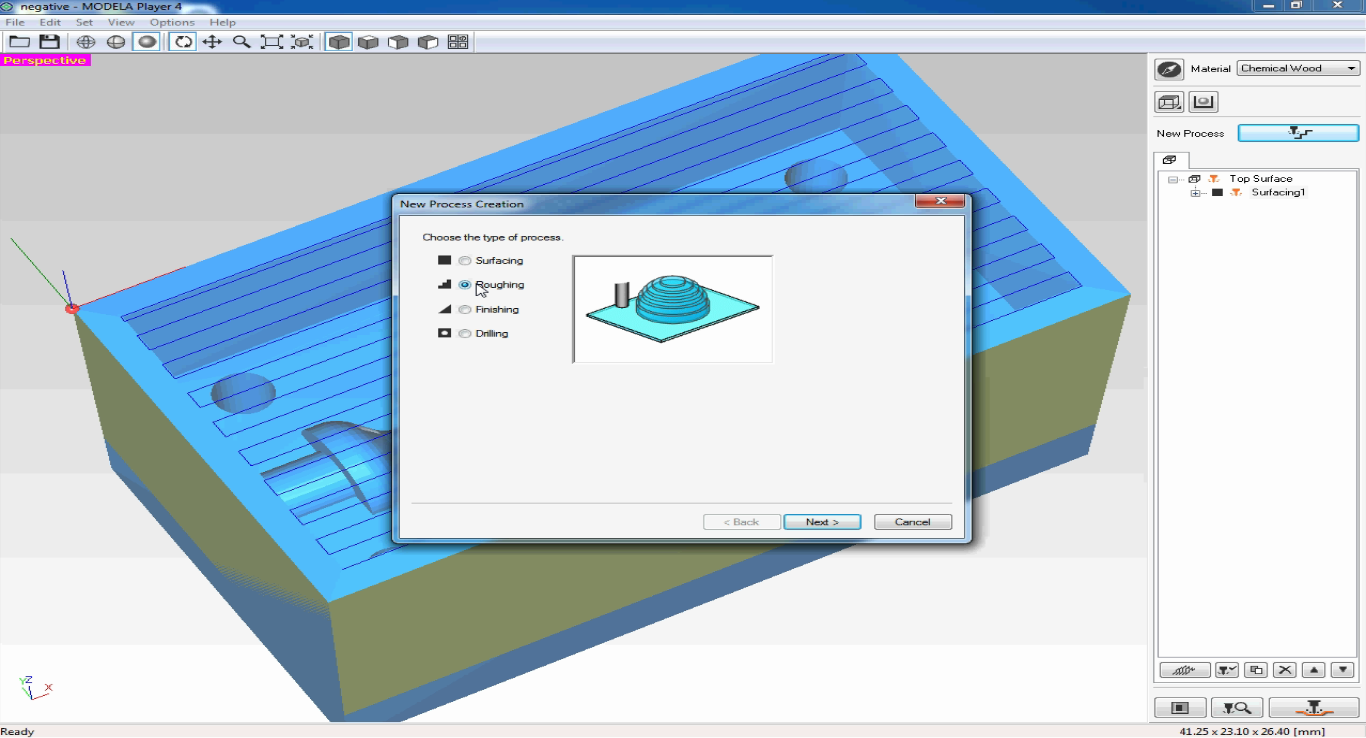Select the Zoom magnifier tool
The image size is (1366, 738).
pos(242,42)
